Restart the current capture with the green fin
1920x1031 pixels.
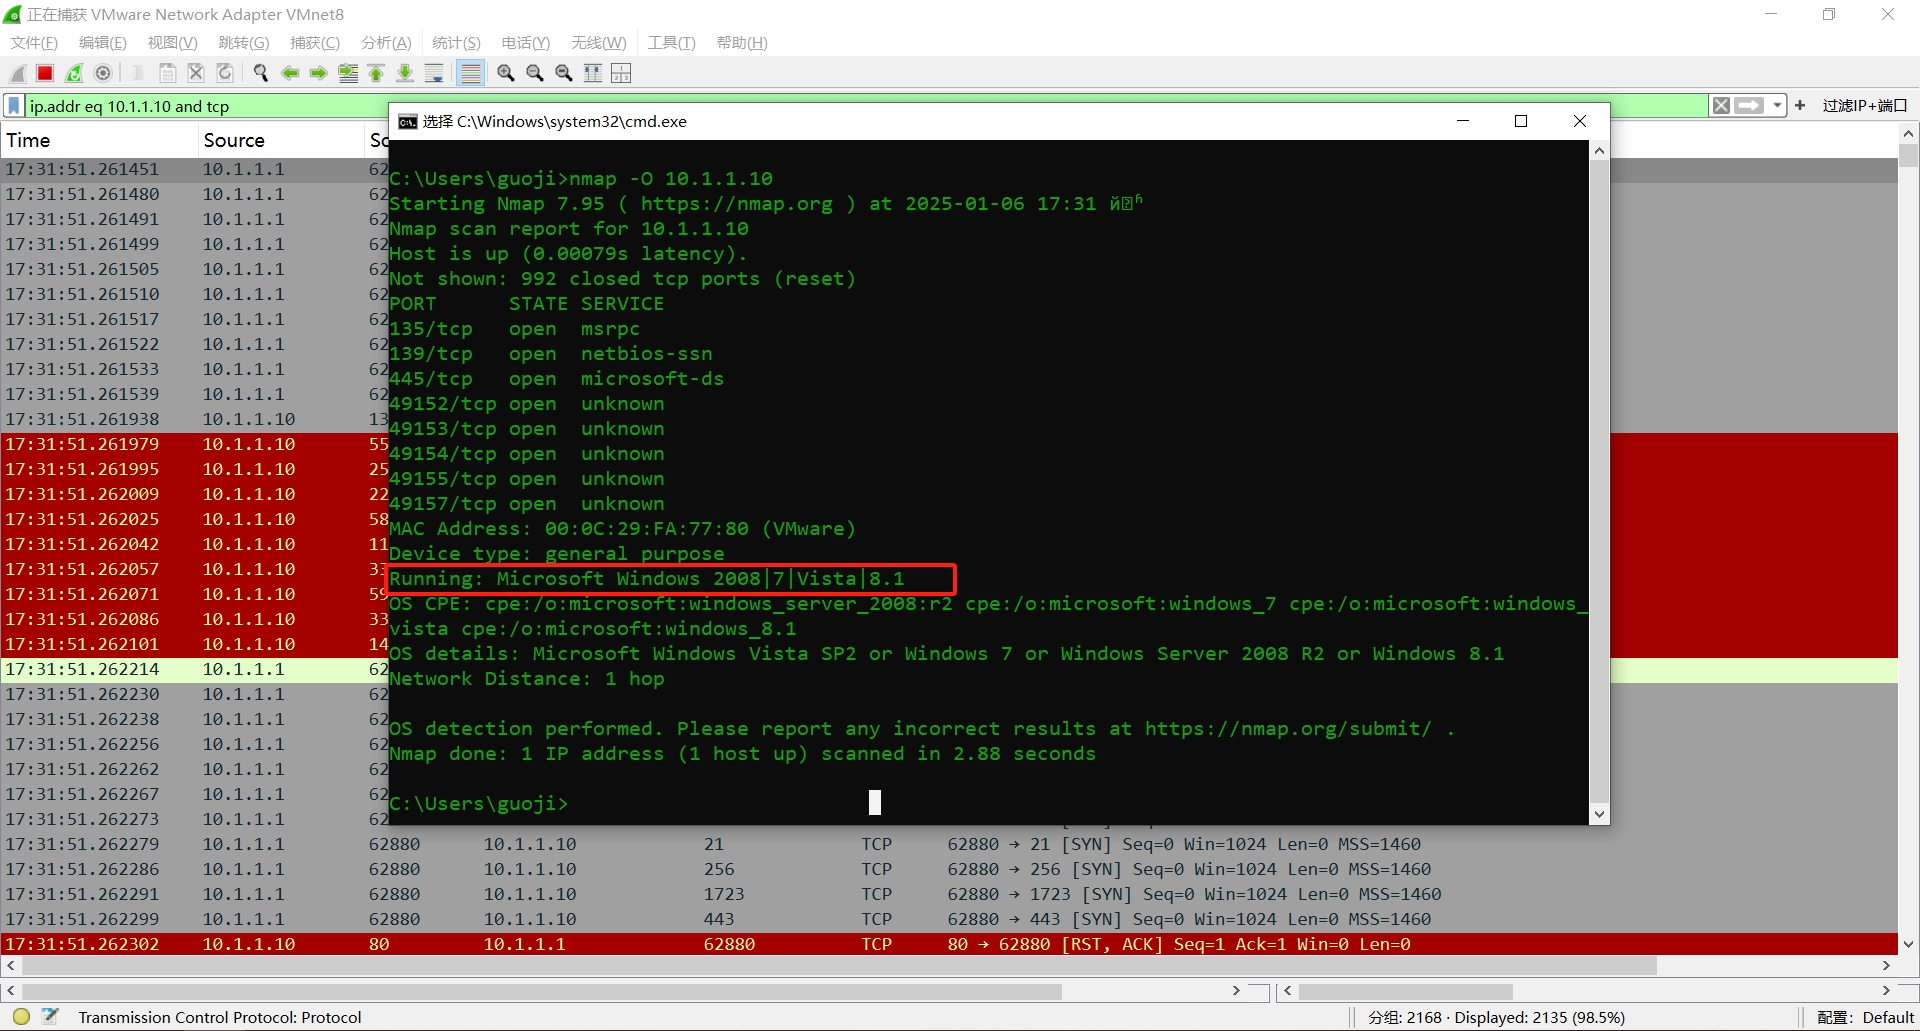(x=74, y=73)
